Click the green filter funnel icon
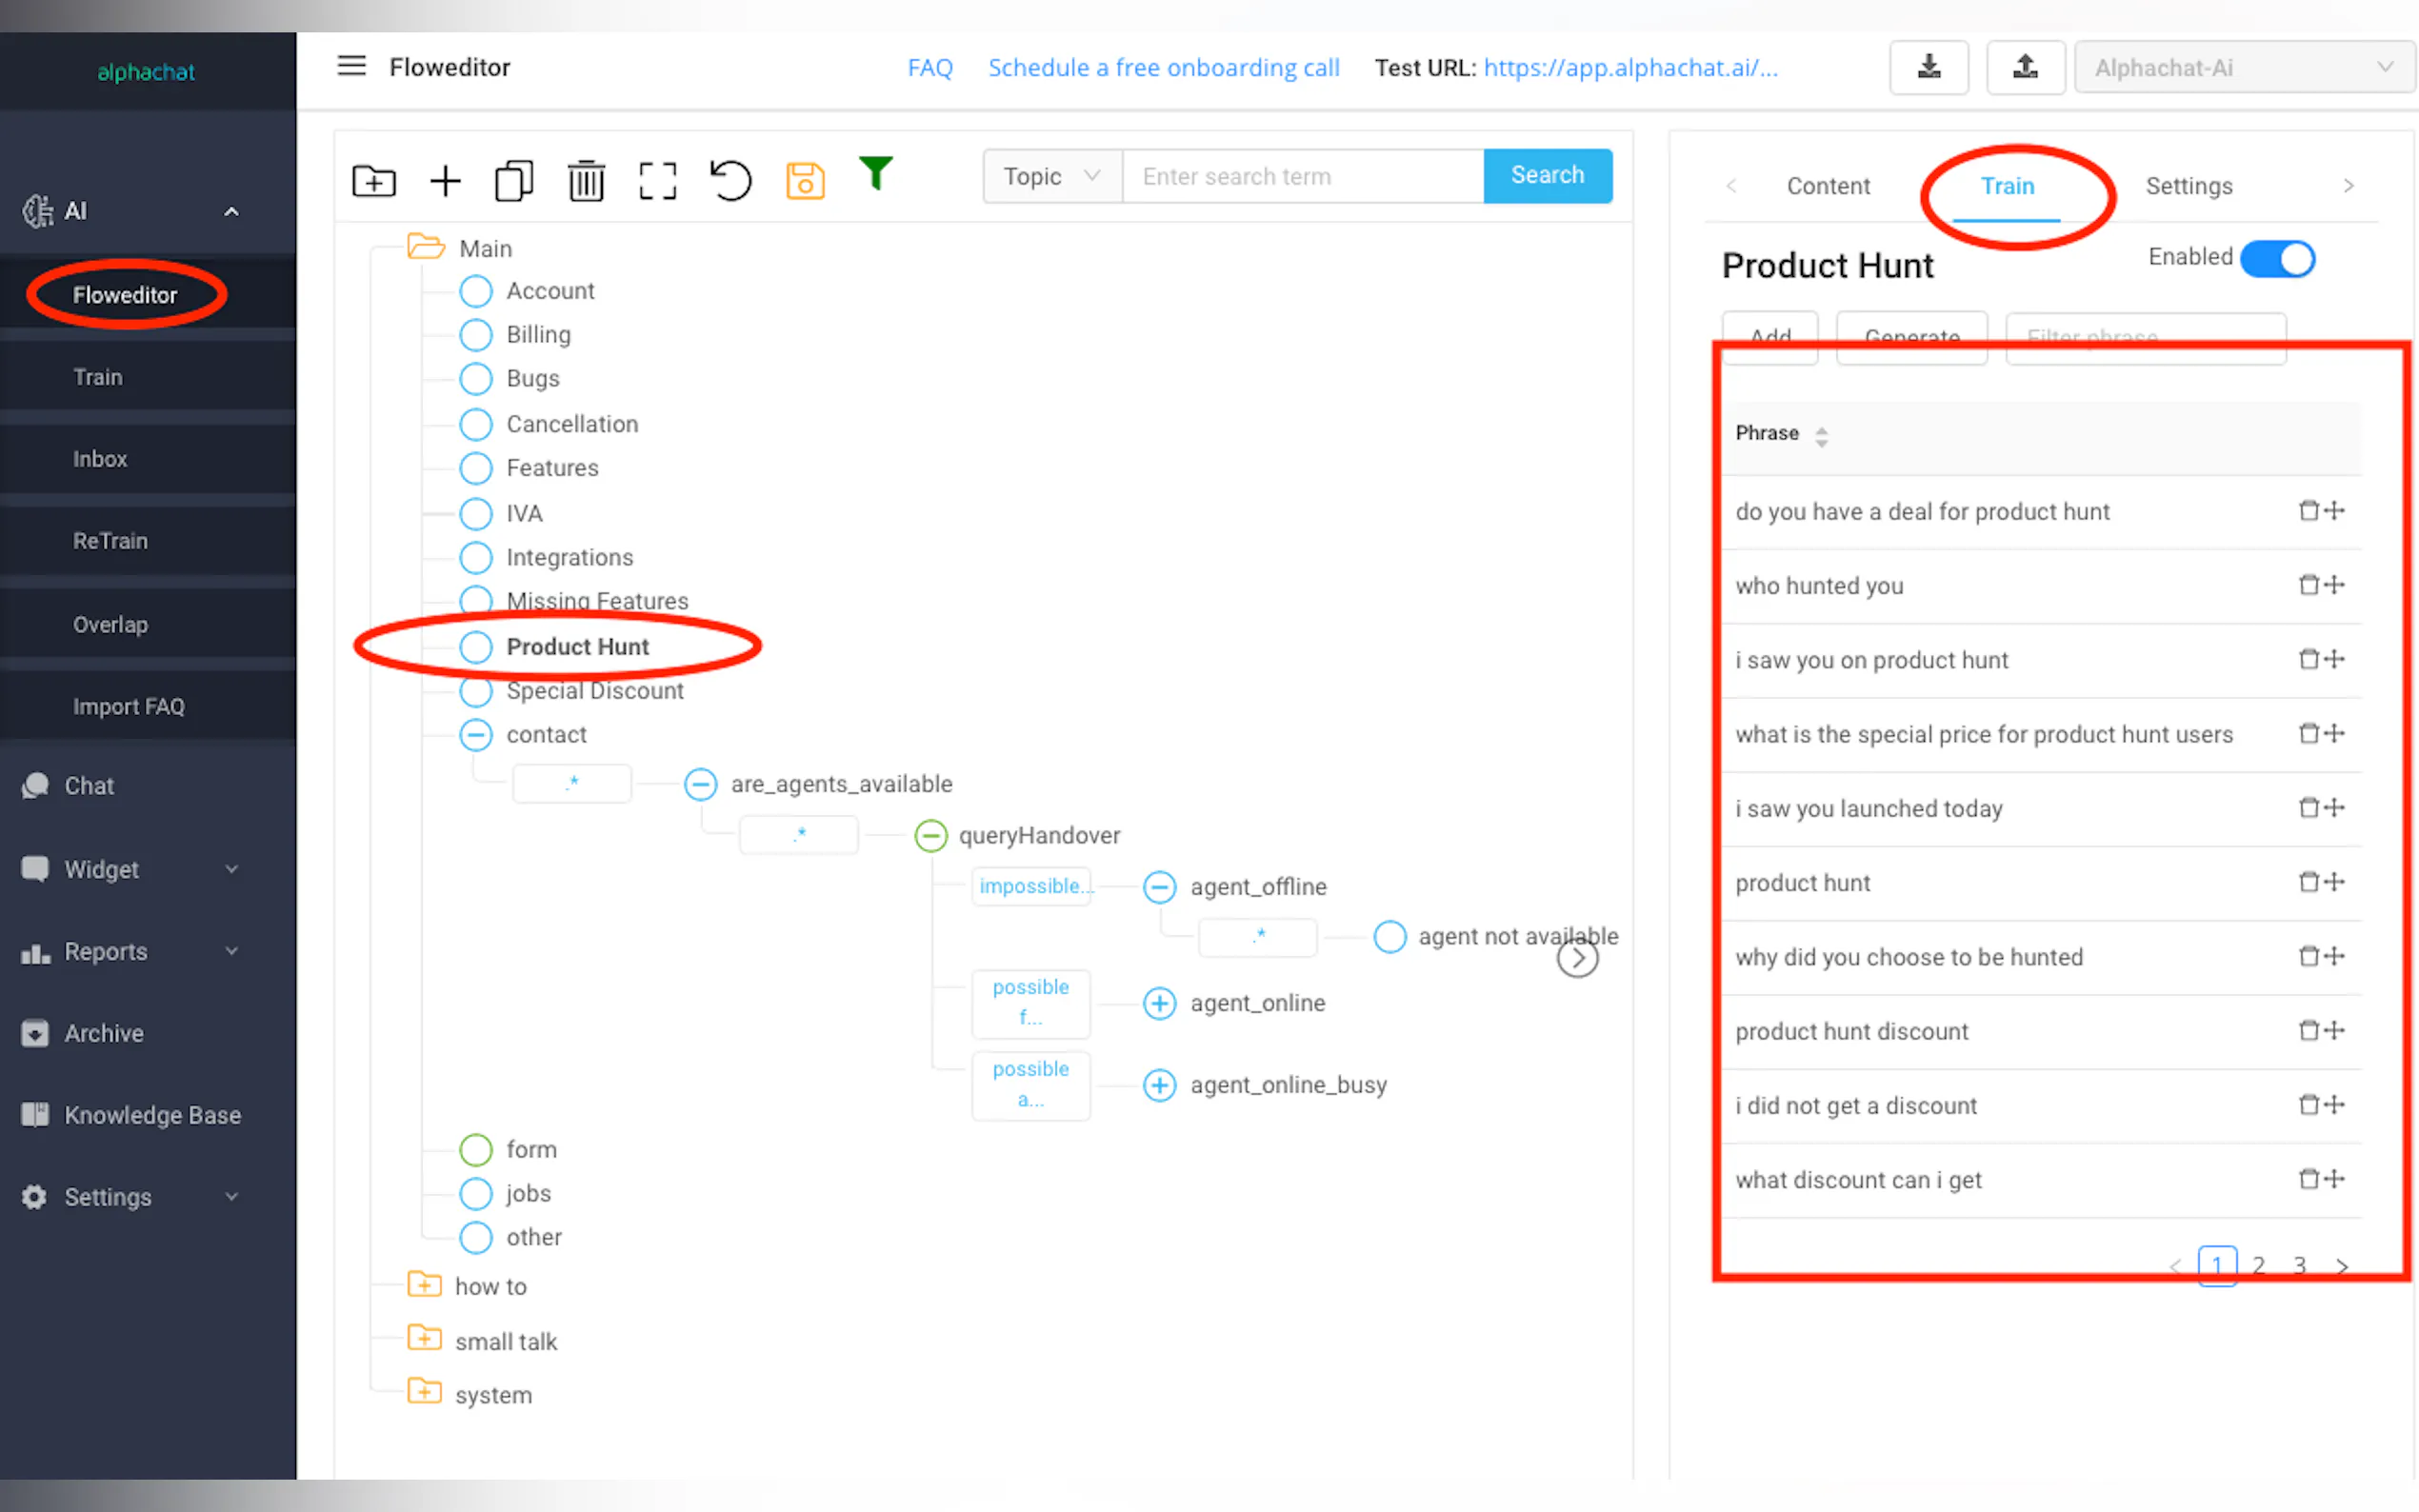The height and width of the screenshot is (1512, 2419). click(876, 174)
